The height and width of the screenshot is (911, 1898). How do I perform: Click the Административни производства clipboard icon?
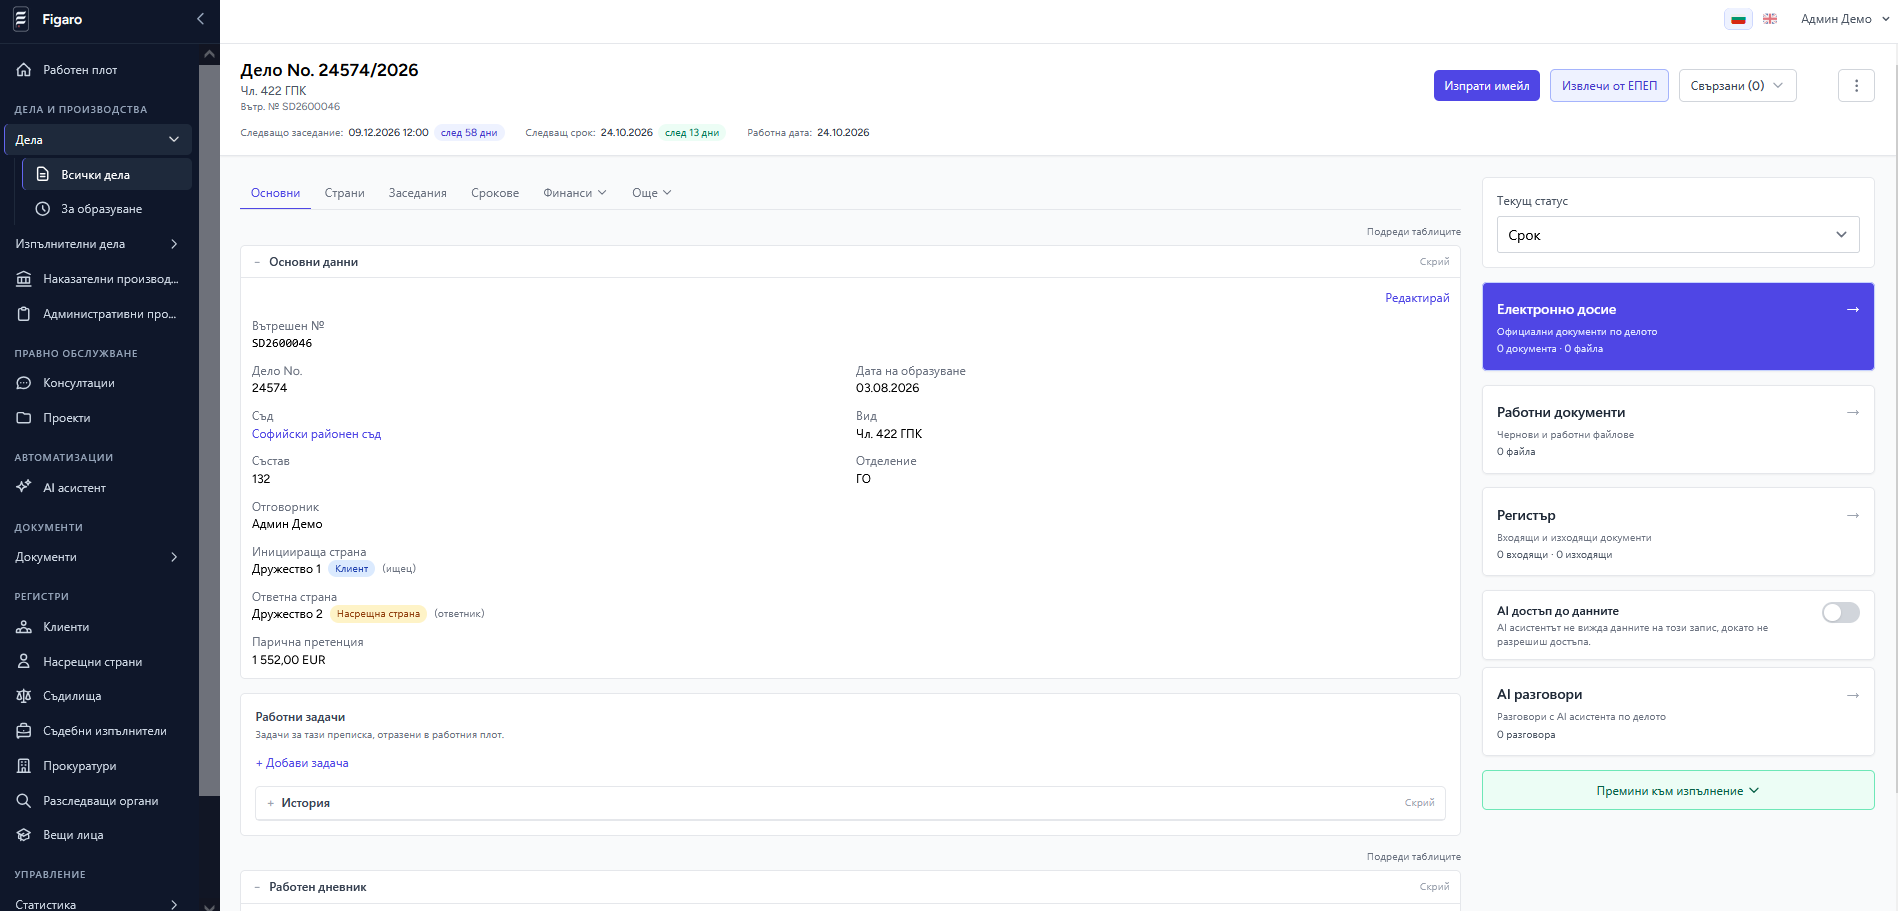click(24, 314)
